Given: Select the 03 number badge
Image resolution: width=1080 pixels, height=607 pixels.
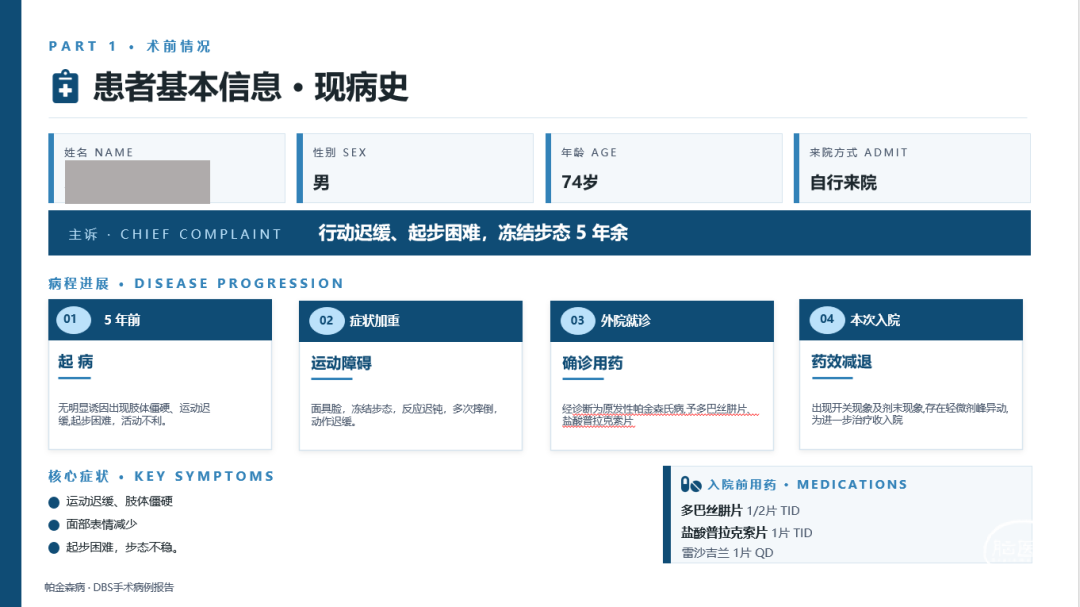Looking at the screenshot, I should pyautogui.click(x=577, y=321).
